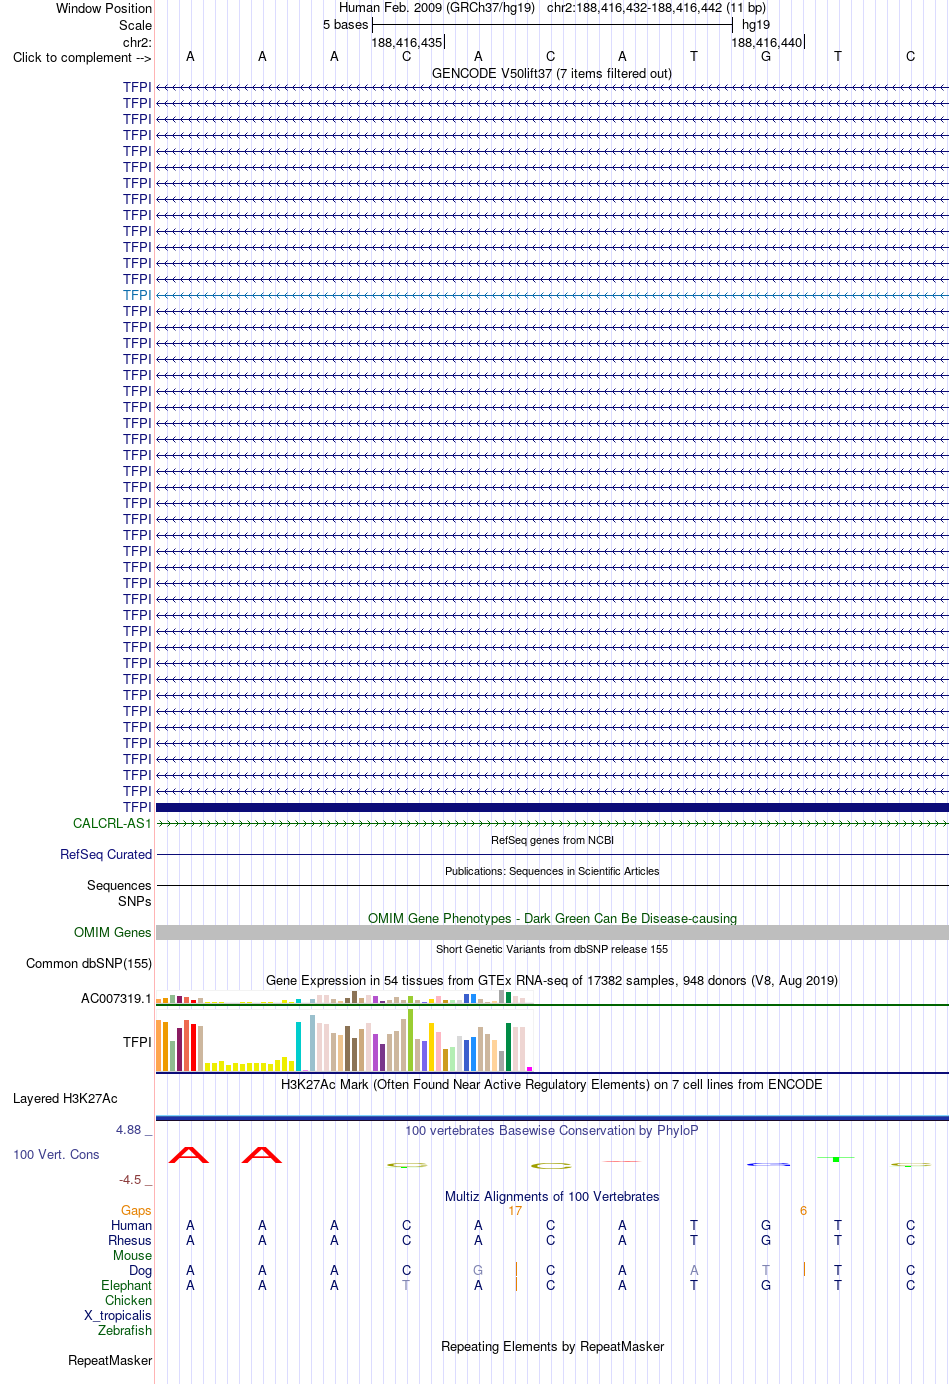
Task: Click the thick dark-blue TFPI exon bar
Action: pos(552,807)
